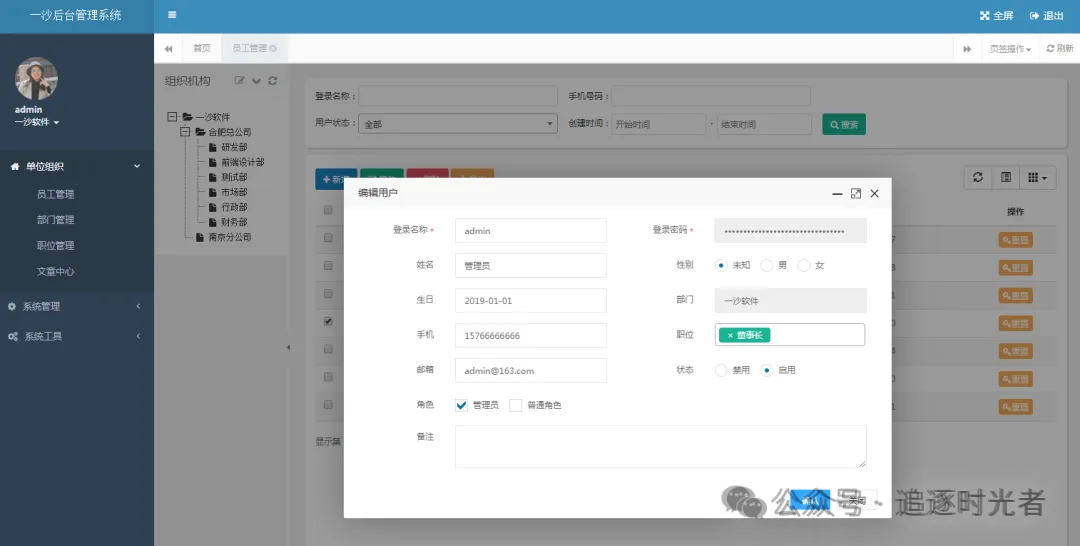Click the 手机 field showing 15766666666
Image resolution: width=1080 pixels, height=546 pixels.
click(x=530, y=335)
